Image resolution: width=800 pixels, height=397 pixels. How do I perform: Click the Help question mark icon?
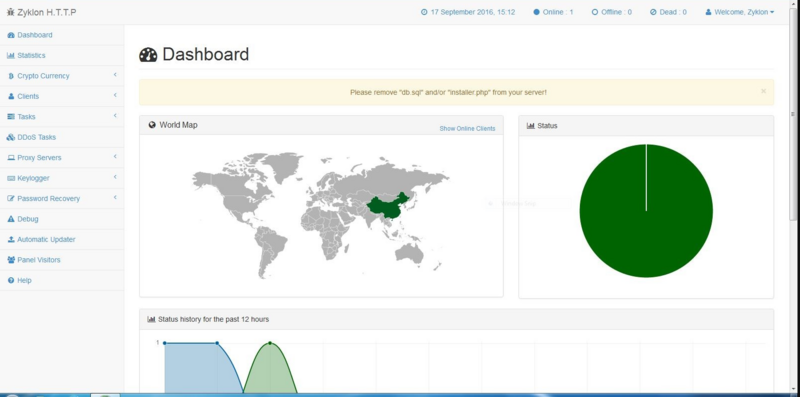[11, 280]
